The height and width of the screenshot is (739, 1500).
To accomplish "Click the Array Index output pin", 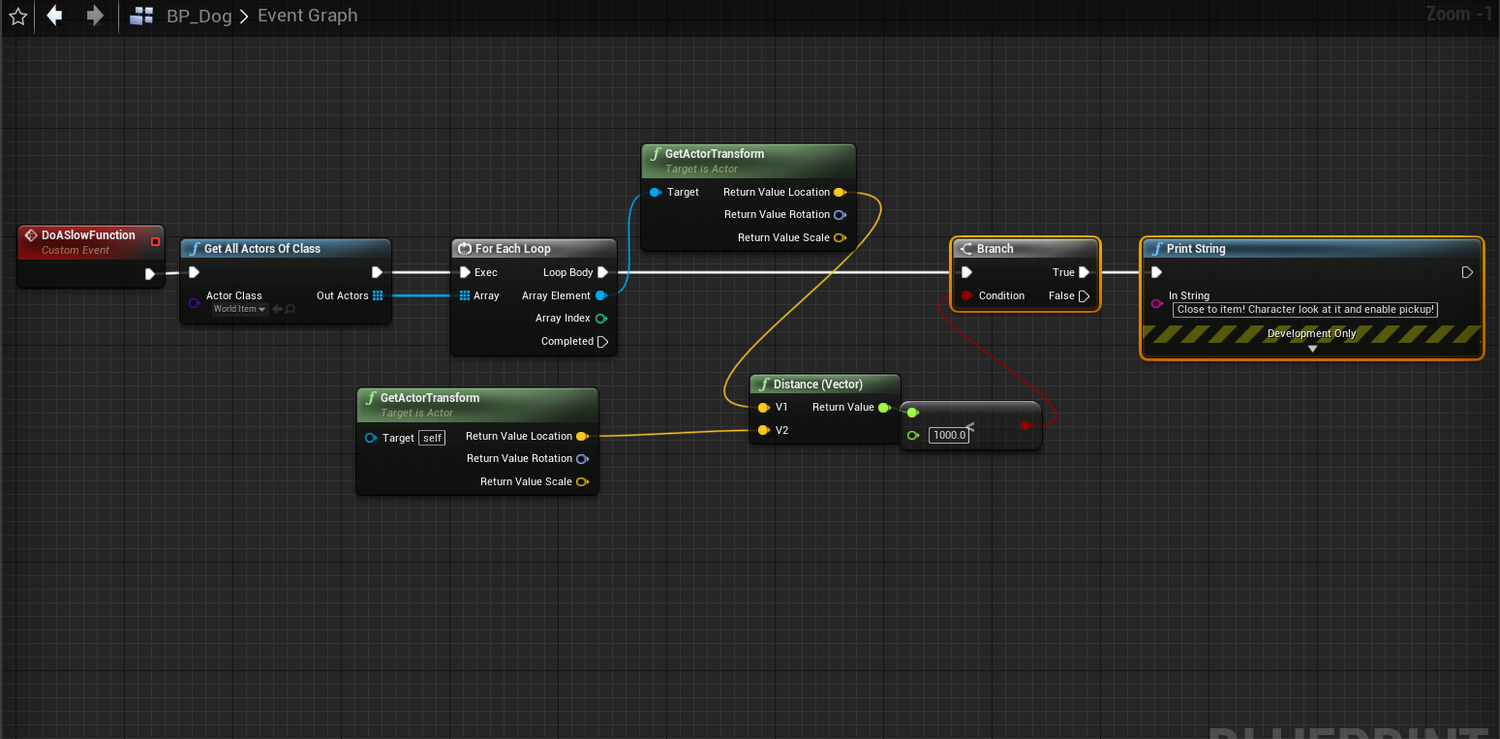I will tap(601, 318).
